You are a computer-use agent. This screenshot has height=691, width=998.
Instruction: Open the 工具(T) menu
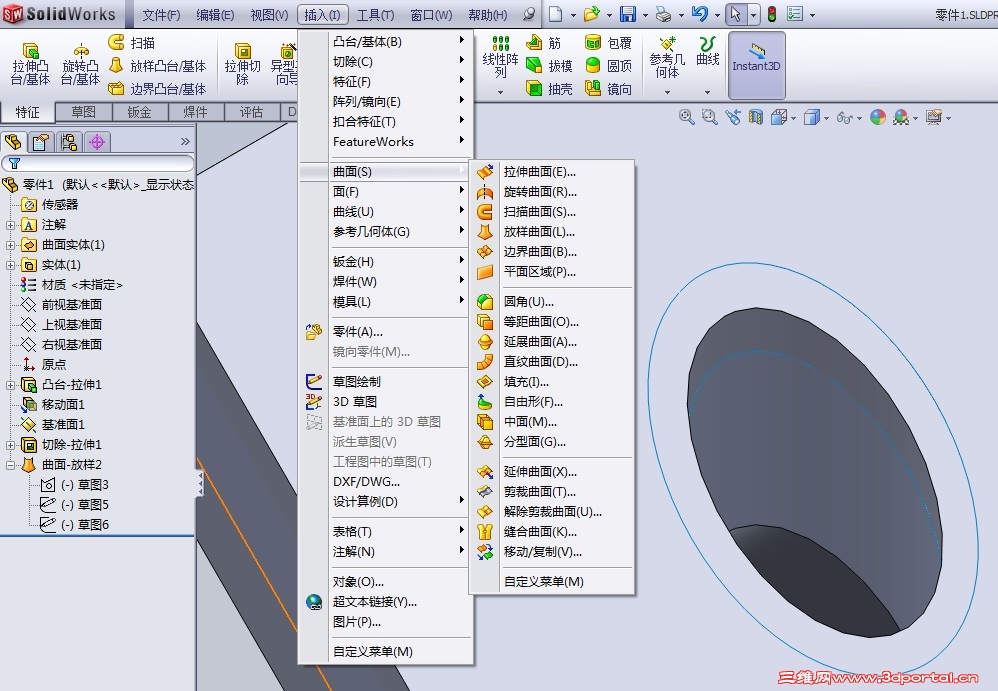[375, 15]
